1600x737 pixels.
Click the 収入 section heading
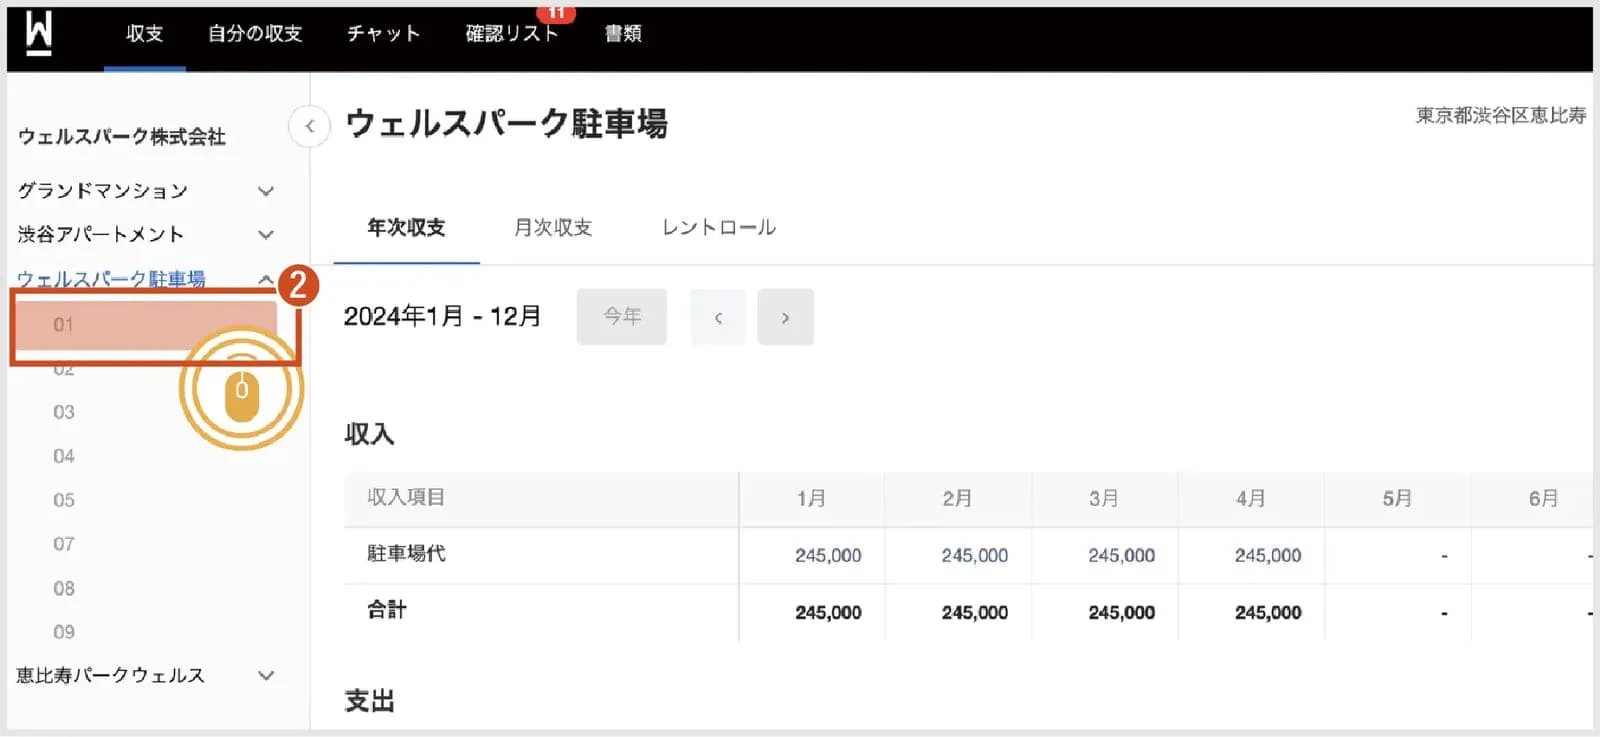(369, 435)
